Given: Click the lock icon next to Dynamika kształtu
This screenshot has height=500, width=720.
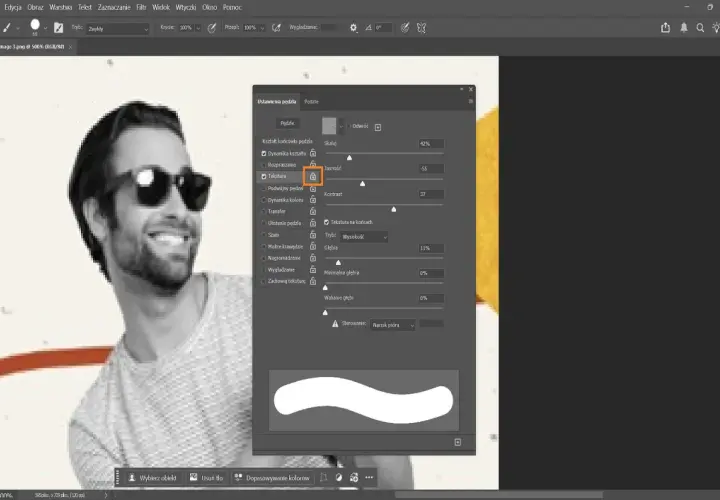Looking at the screenshot, I should pyautogui.click(x=313, y=153).
